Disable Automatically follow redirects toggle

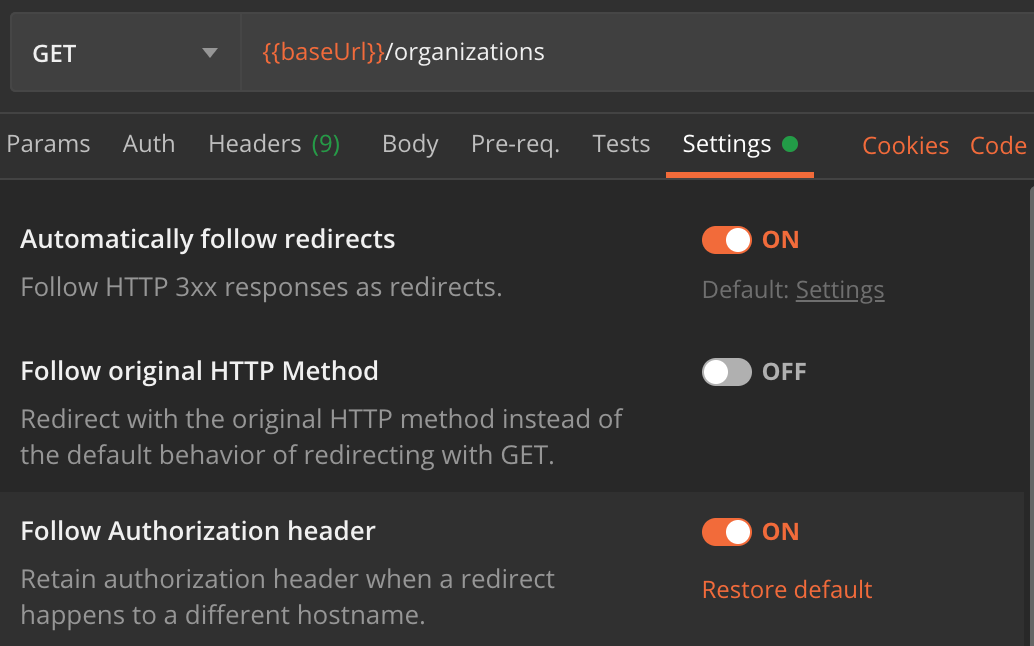[x=727, y=240]
